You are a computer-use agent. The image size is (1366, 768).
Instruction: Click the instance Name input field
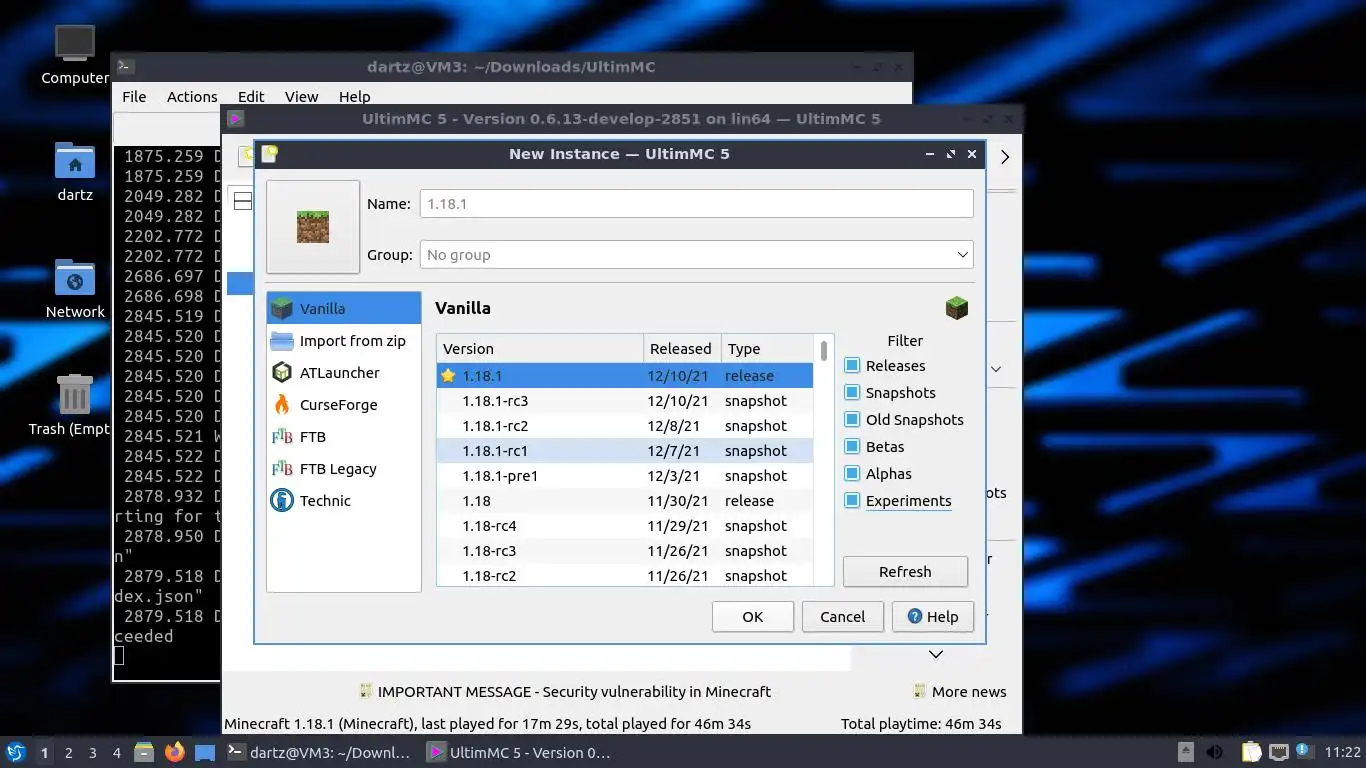tap(696, 204)
